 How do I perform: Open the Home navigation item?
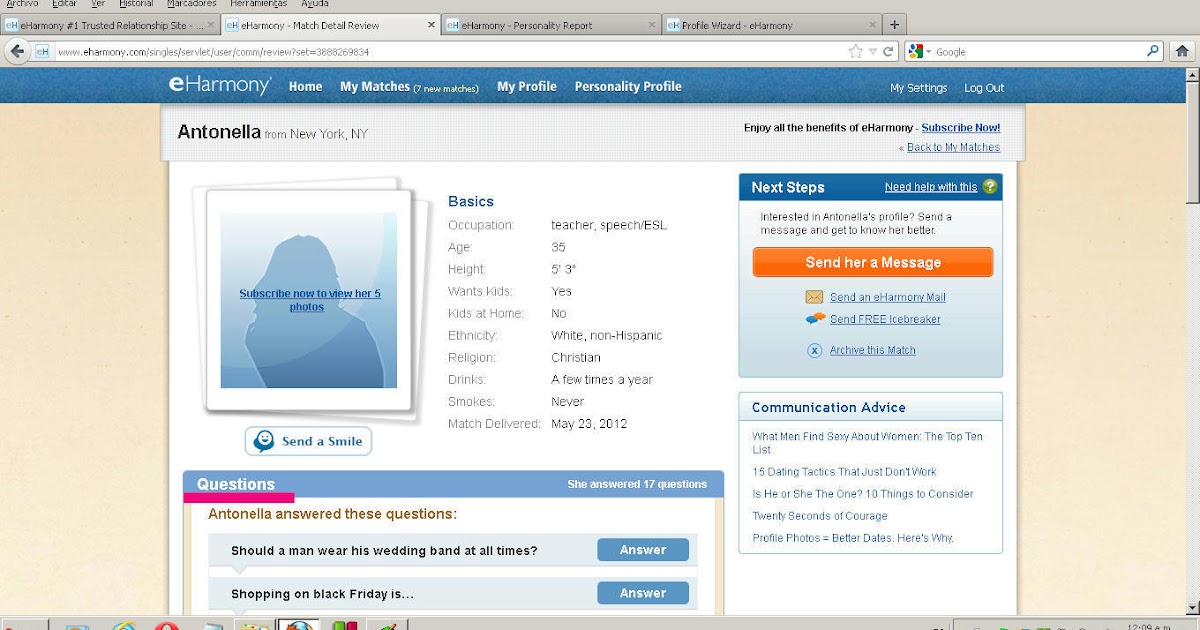coord(305,87)
